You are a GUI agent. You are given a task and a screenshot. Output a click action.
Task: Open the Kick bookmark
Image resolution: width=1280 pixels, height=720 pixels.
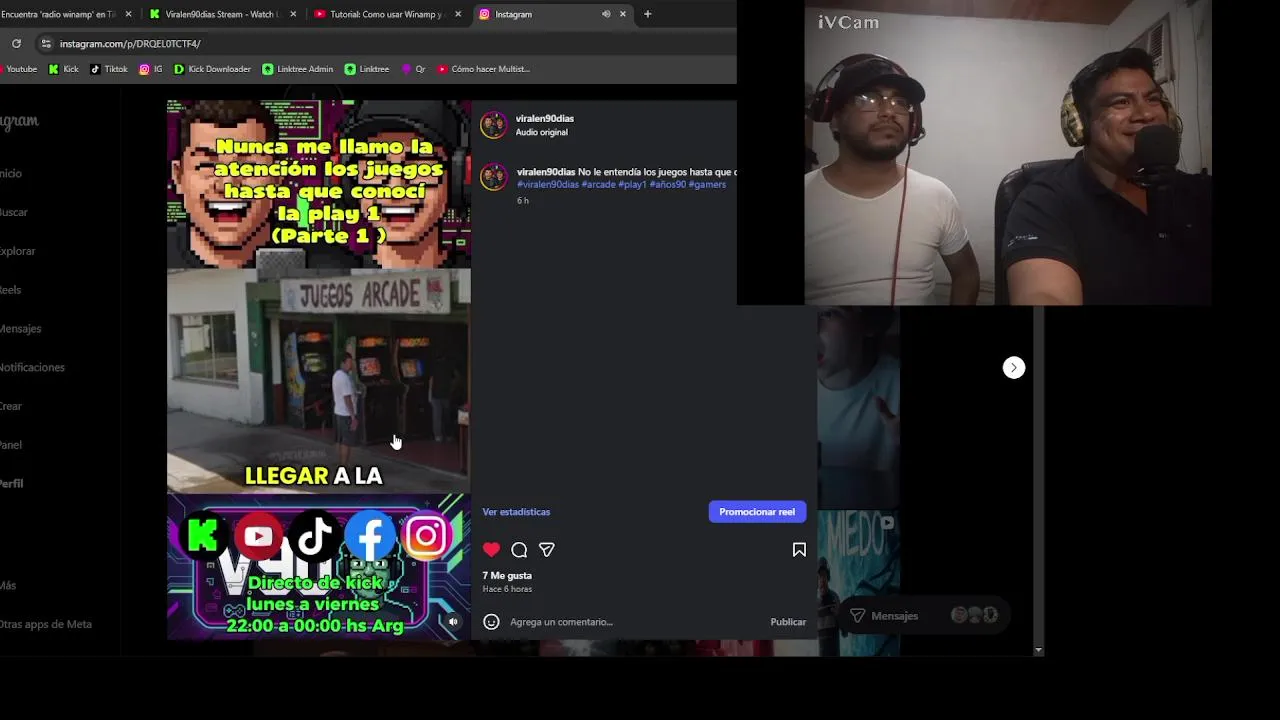[x=63, y=69]
